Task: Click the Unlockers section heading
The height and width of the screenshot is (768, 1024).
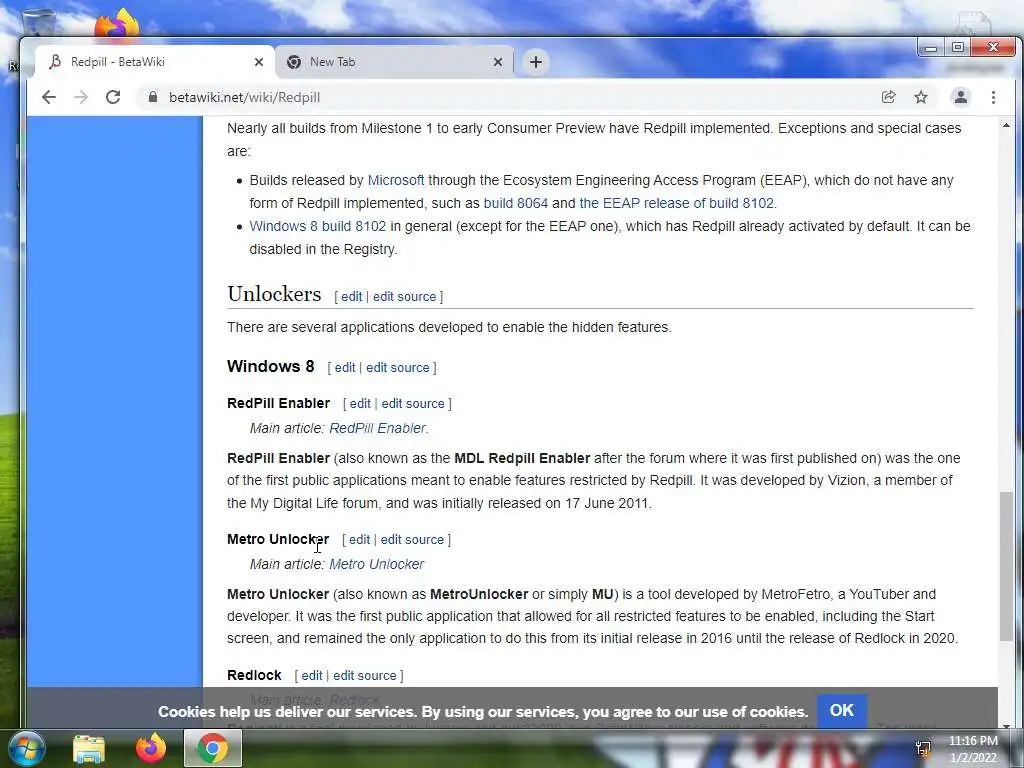Action: pyautogui.click(x=274, y=295)
